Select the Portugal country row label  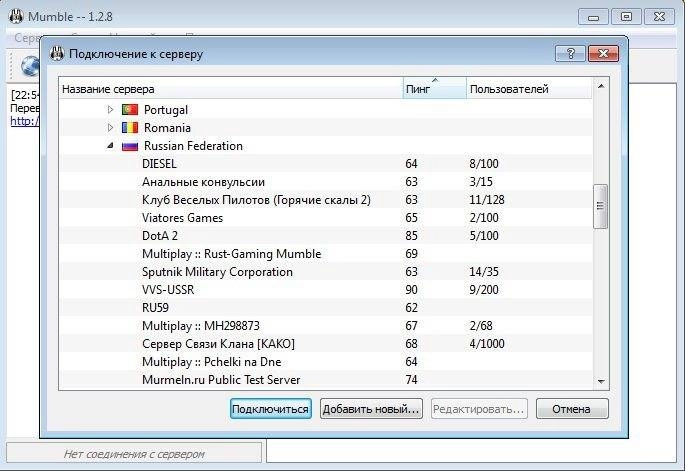tap(166, 110)
